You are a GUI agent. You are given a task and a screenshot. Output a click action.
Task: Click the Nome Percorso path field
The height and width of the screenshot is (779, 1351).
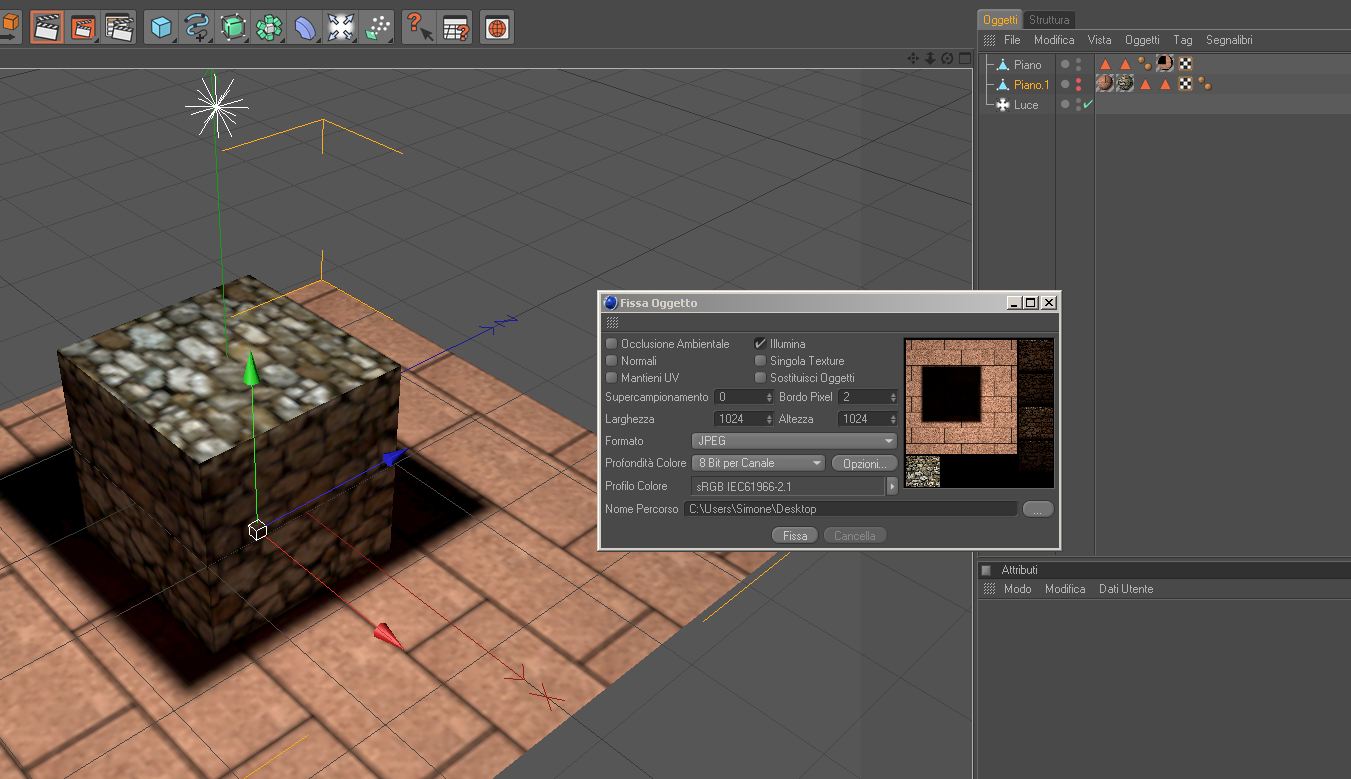pyautogui.click(x=851, y=509)
